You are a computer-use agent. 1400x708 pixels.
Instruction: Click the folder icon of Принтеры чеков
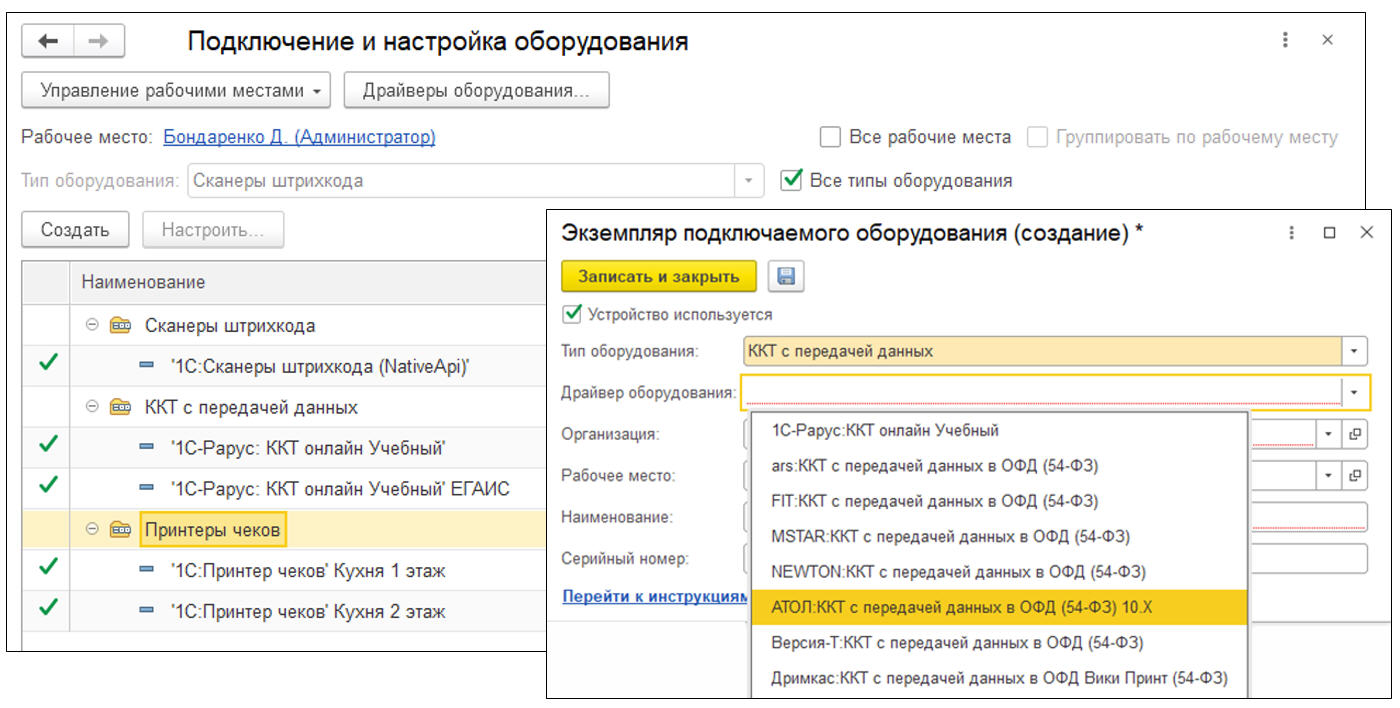pos(121,530)
